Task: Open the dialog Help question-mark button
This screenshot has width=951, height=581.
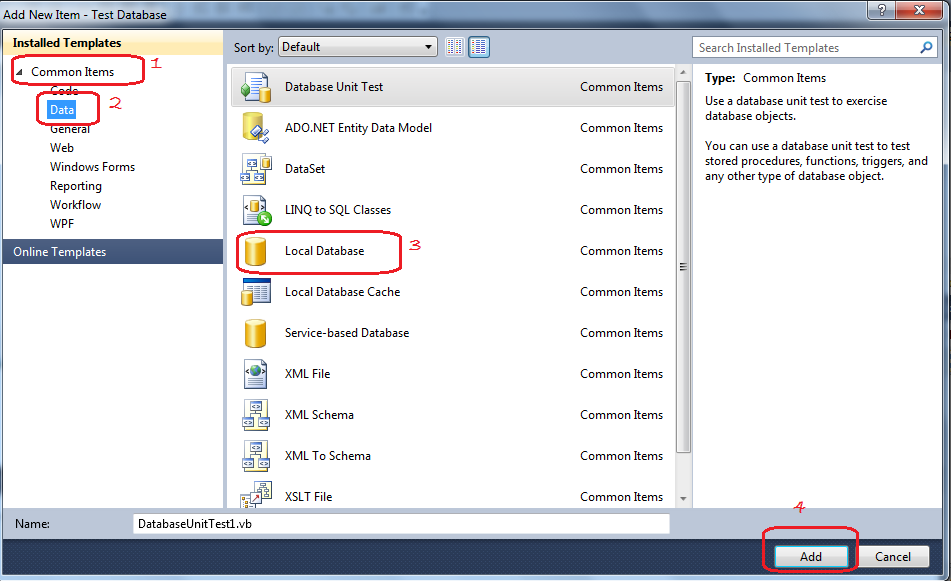Action: [882, 10]
